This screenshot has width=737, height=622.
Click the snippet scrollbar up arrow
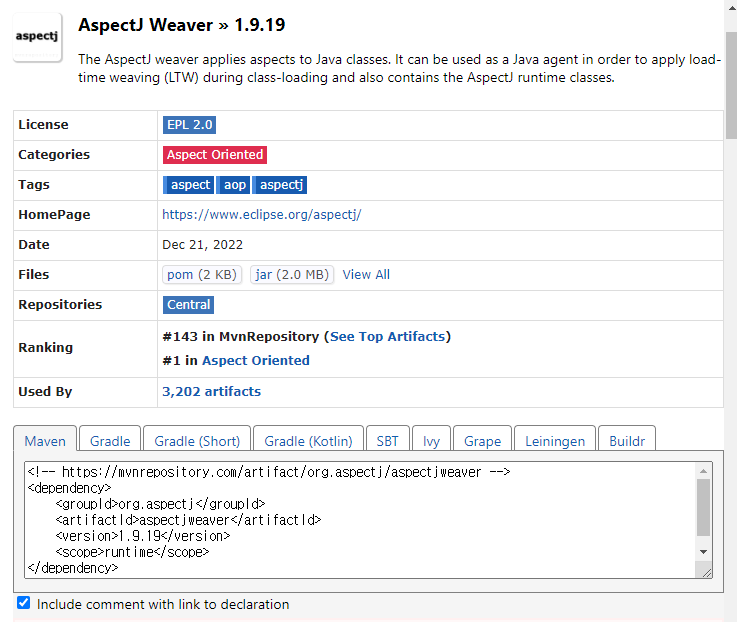(x=703, y=471)
